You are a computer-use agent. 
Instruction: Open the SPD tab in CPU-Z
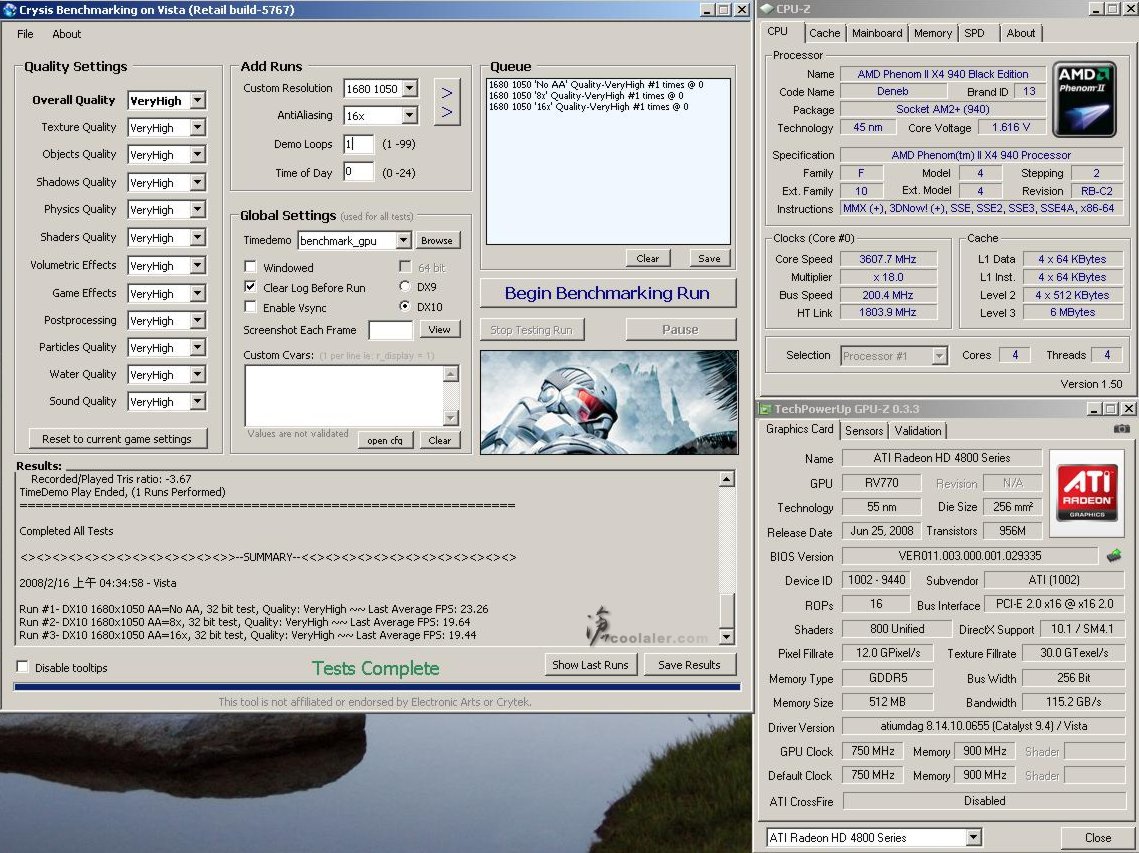tap(974, 33)
